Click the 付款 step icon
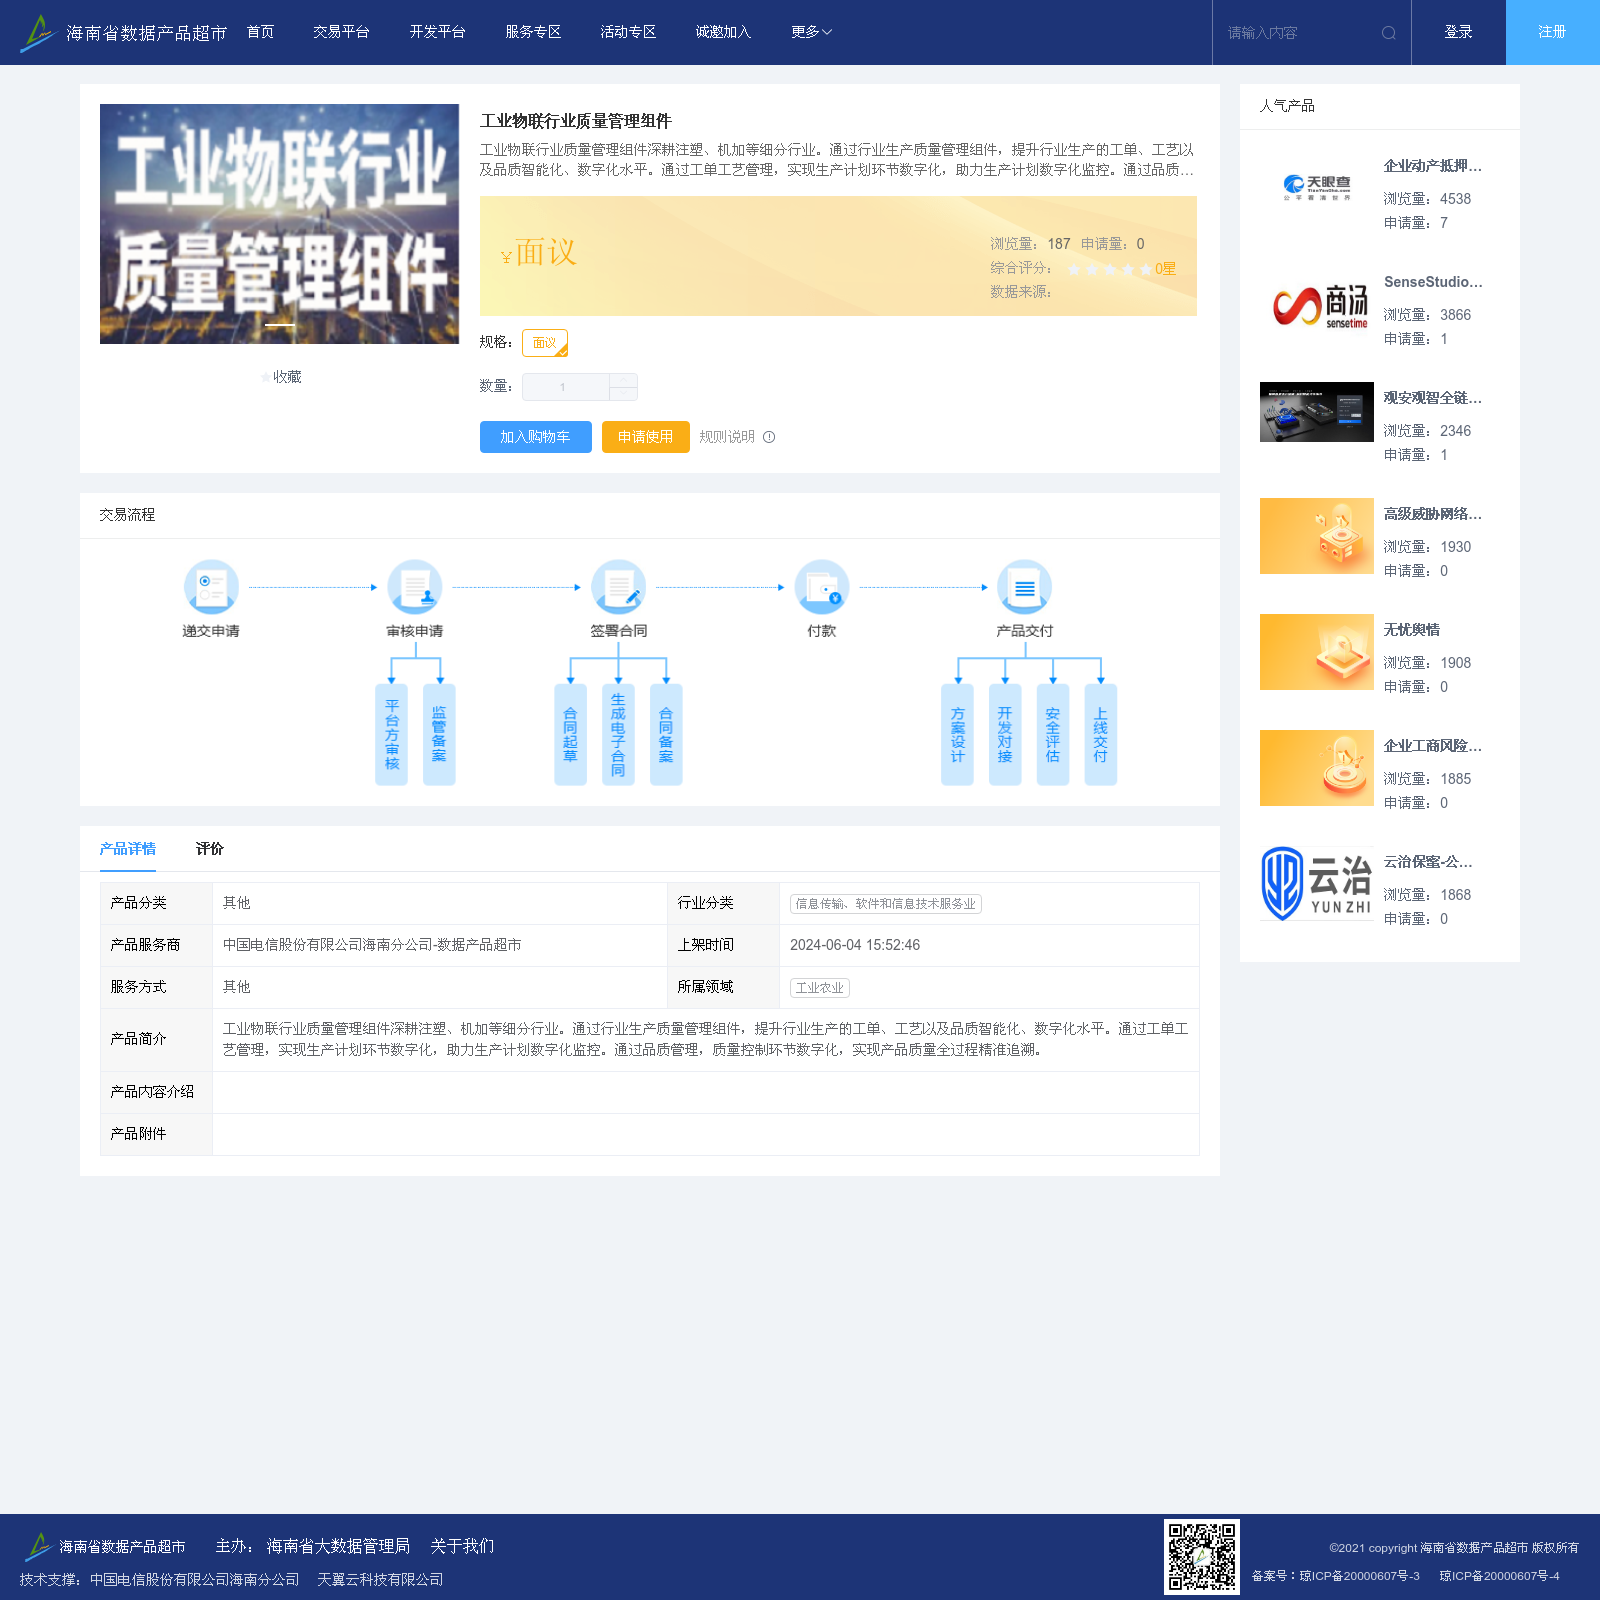1600x1600 pixels. click(822, 587)
